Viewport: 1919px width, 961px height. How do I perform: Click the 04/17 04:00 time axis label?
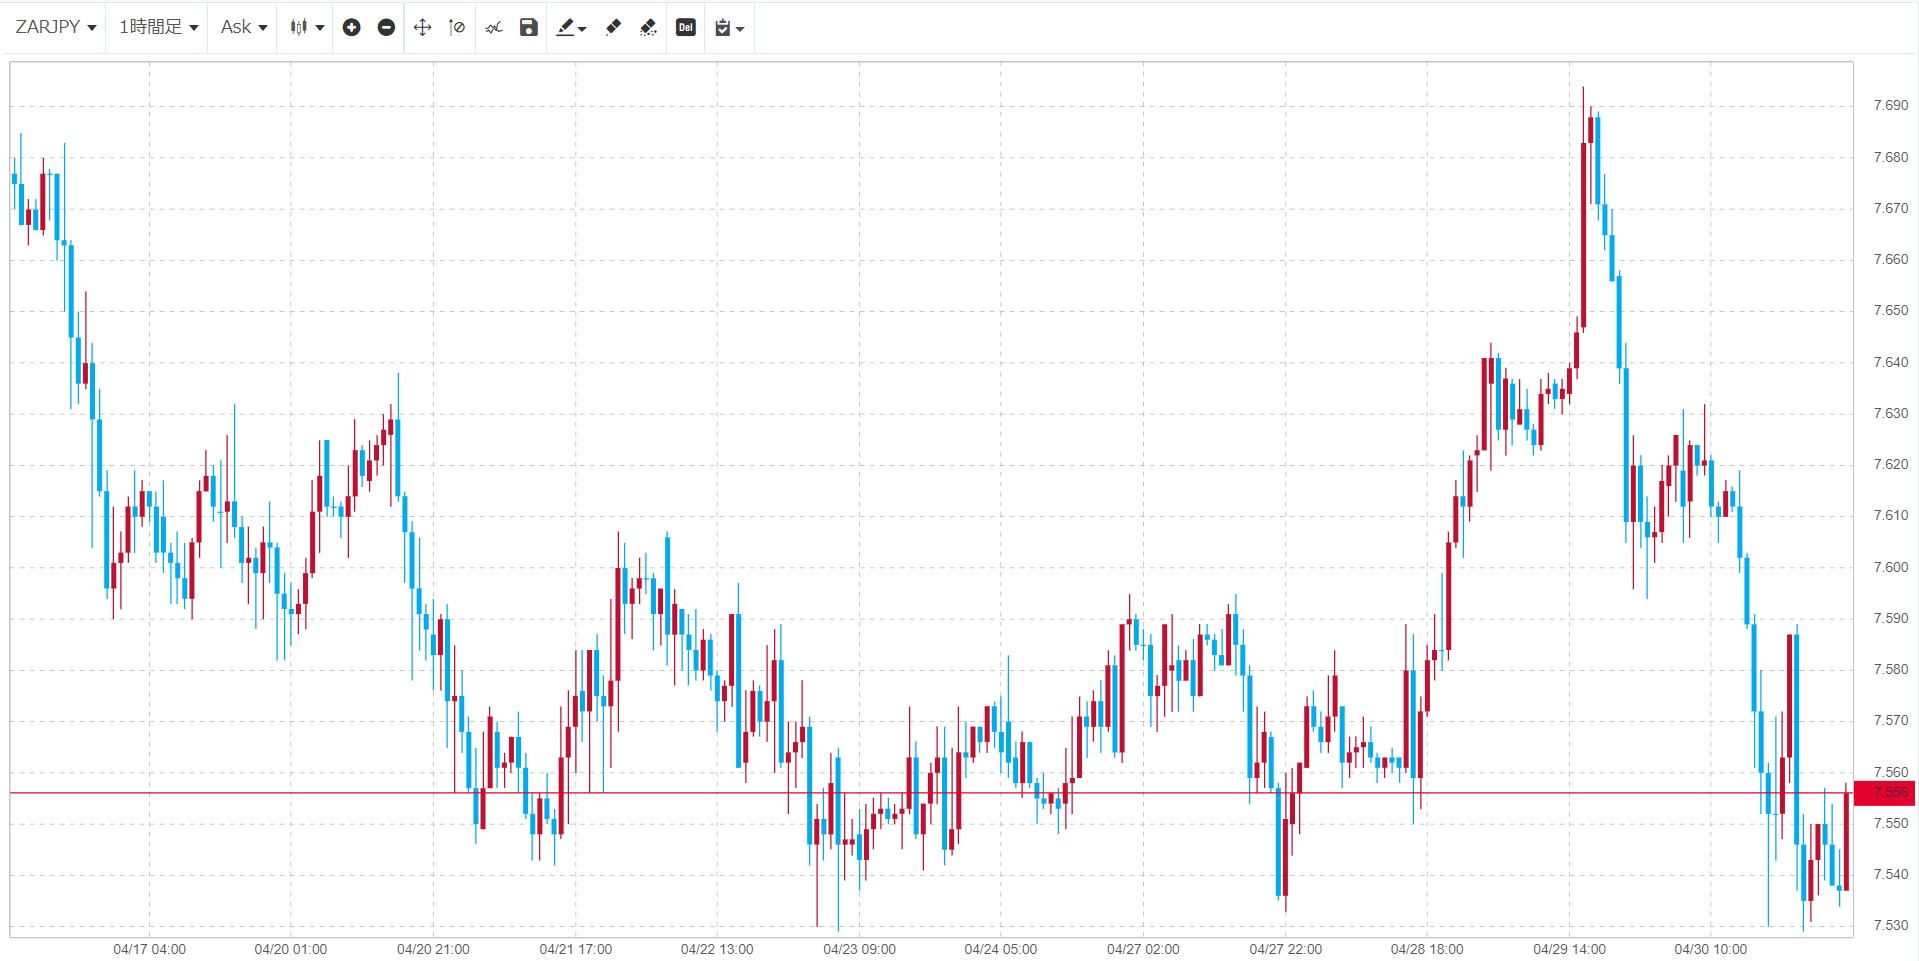149,949
